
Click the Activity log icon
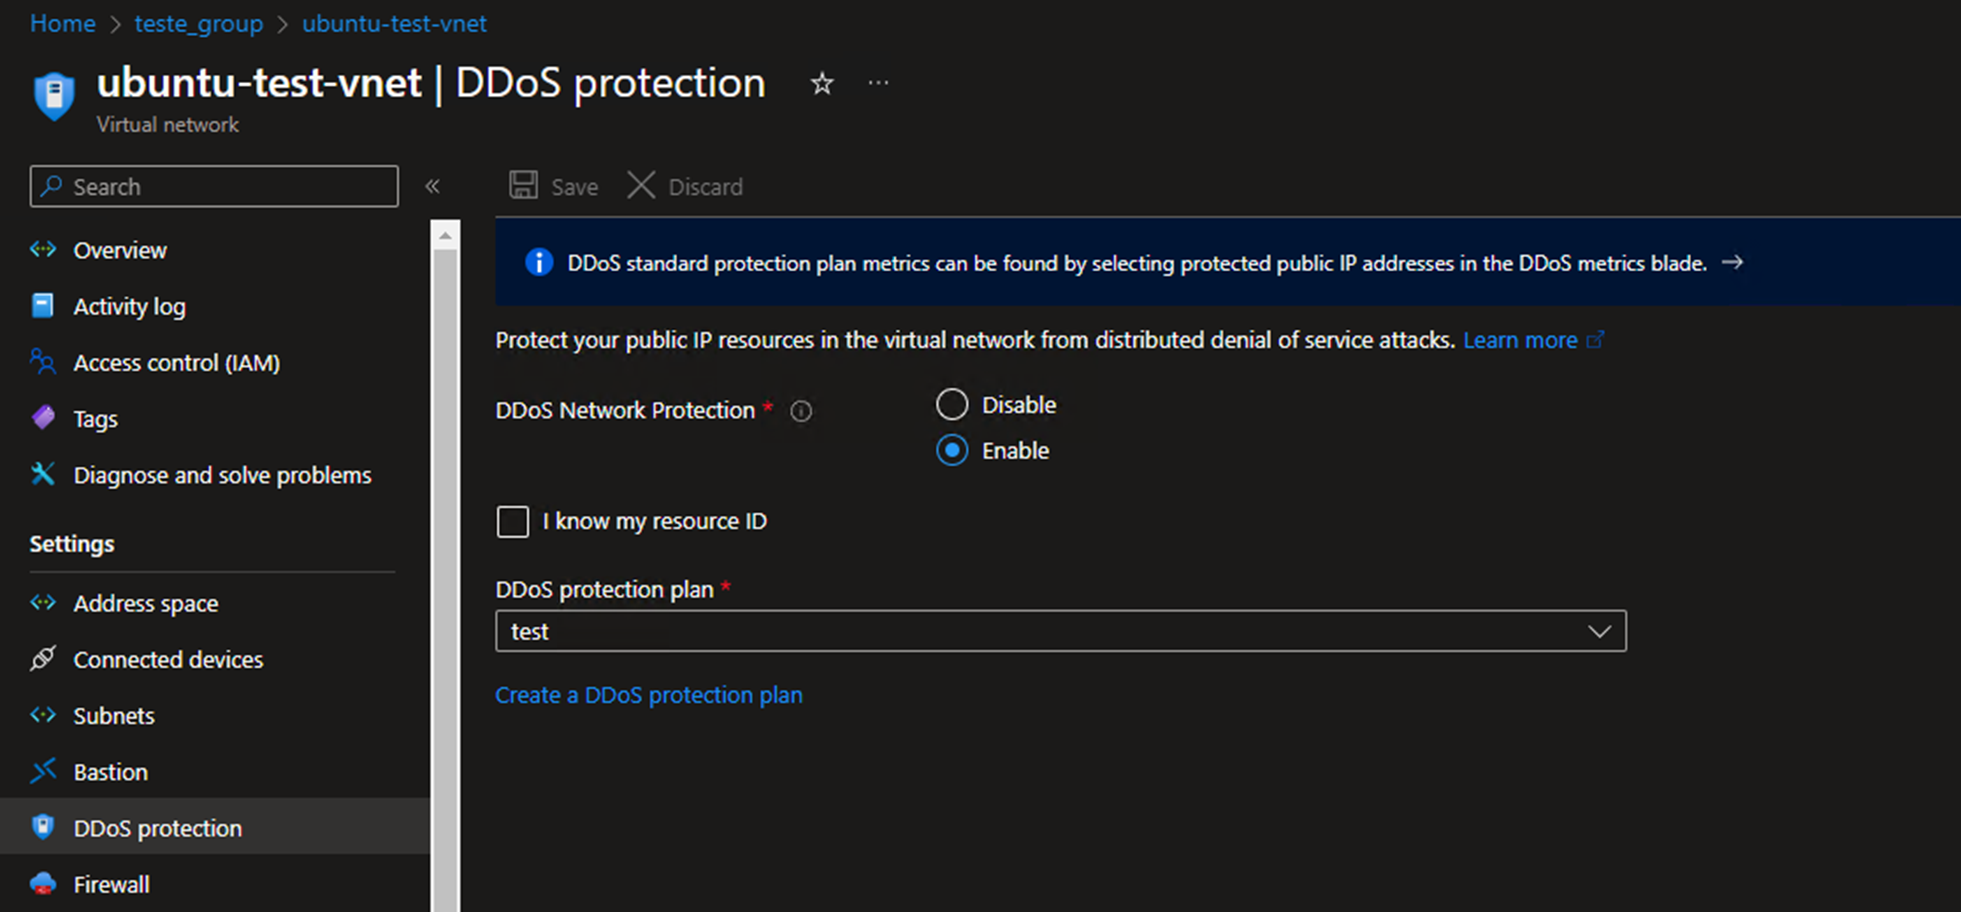(43, 305)
